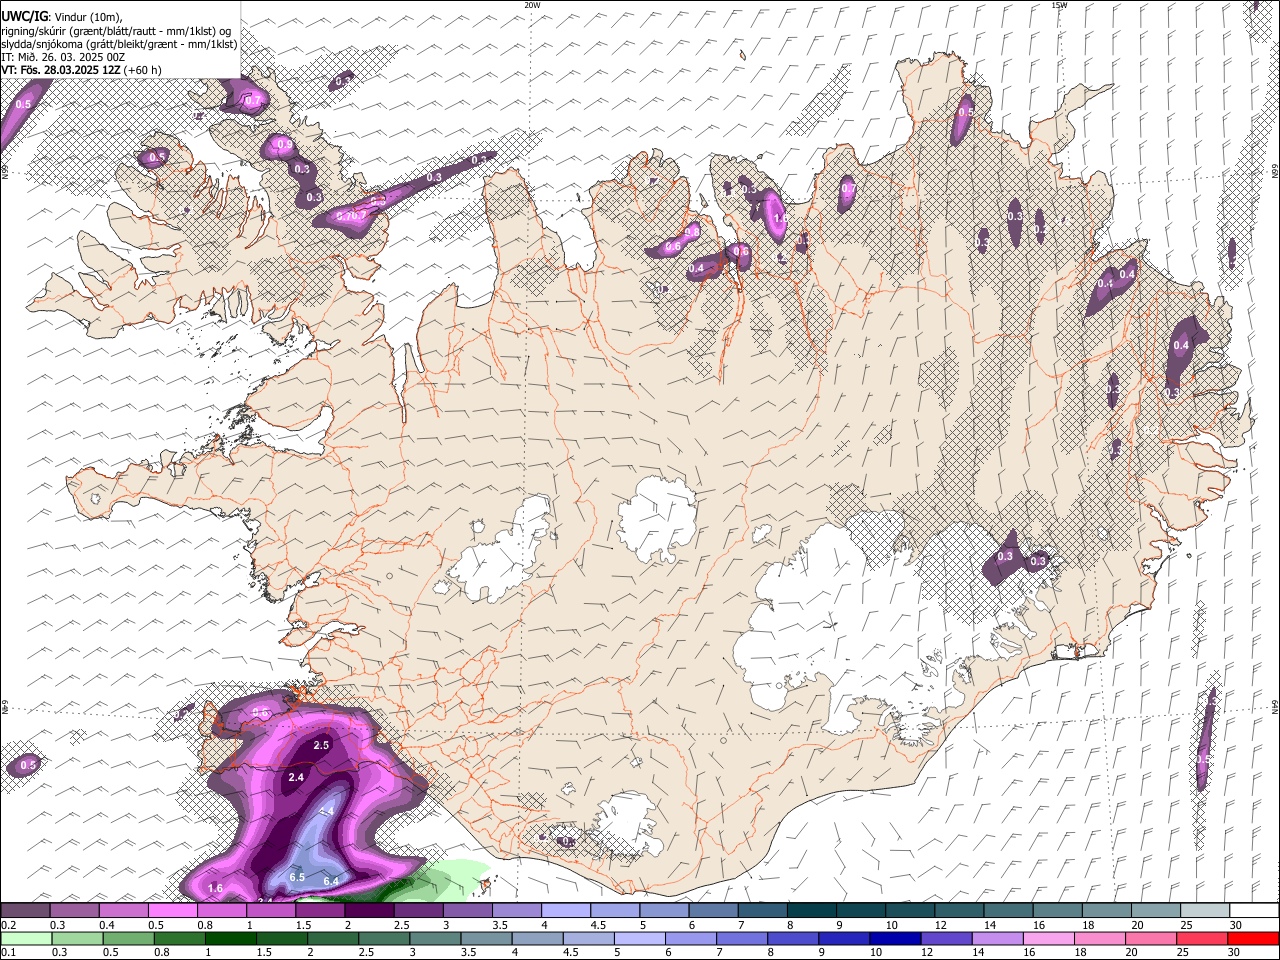Click the "(+60 h)" forecast offset text
The image size is (1280, 960).
click(x=143, y=70)
